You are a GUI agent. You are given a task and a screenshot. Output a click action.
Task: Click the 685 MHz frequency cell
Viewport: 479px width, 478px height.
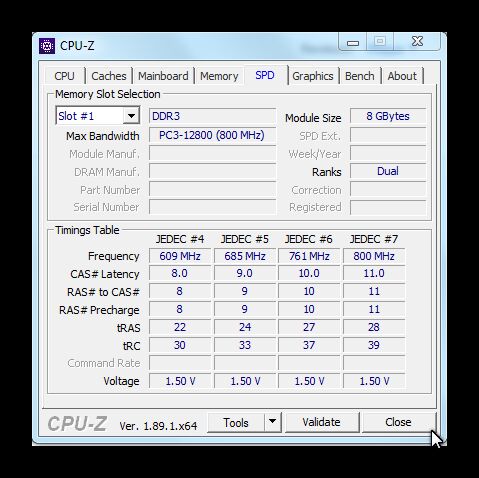click(245, 256)
